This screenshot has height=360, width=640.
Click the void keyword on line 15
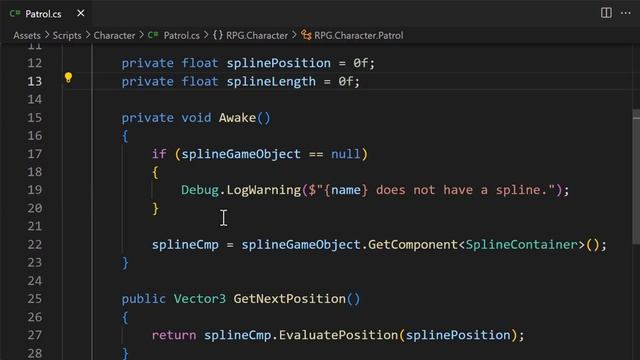196,118
